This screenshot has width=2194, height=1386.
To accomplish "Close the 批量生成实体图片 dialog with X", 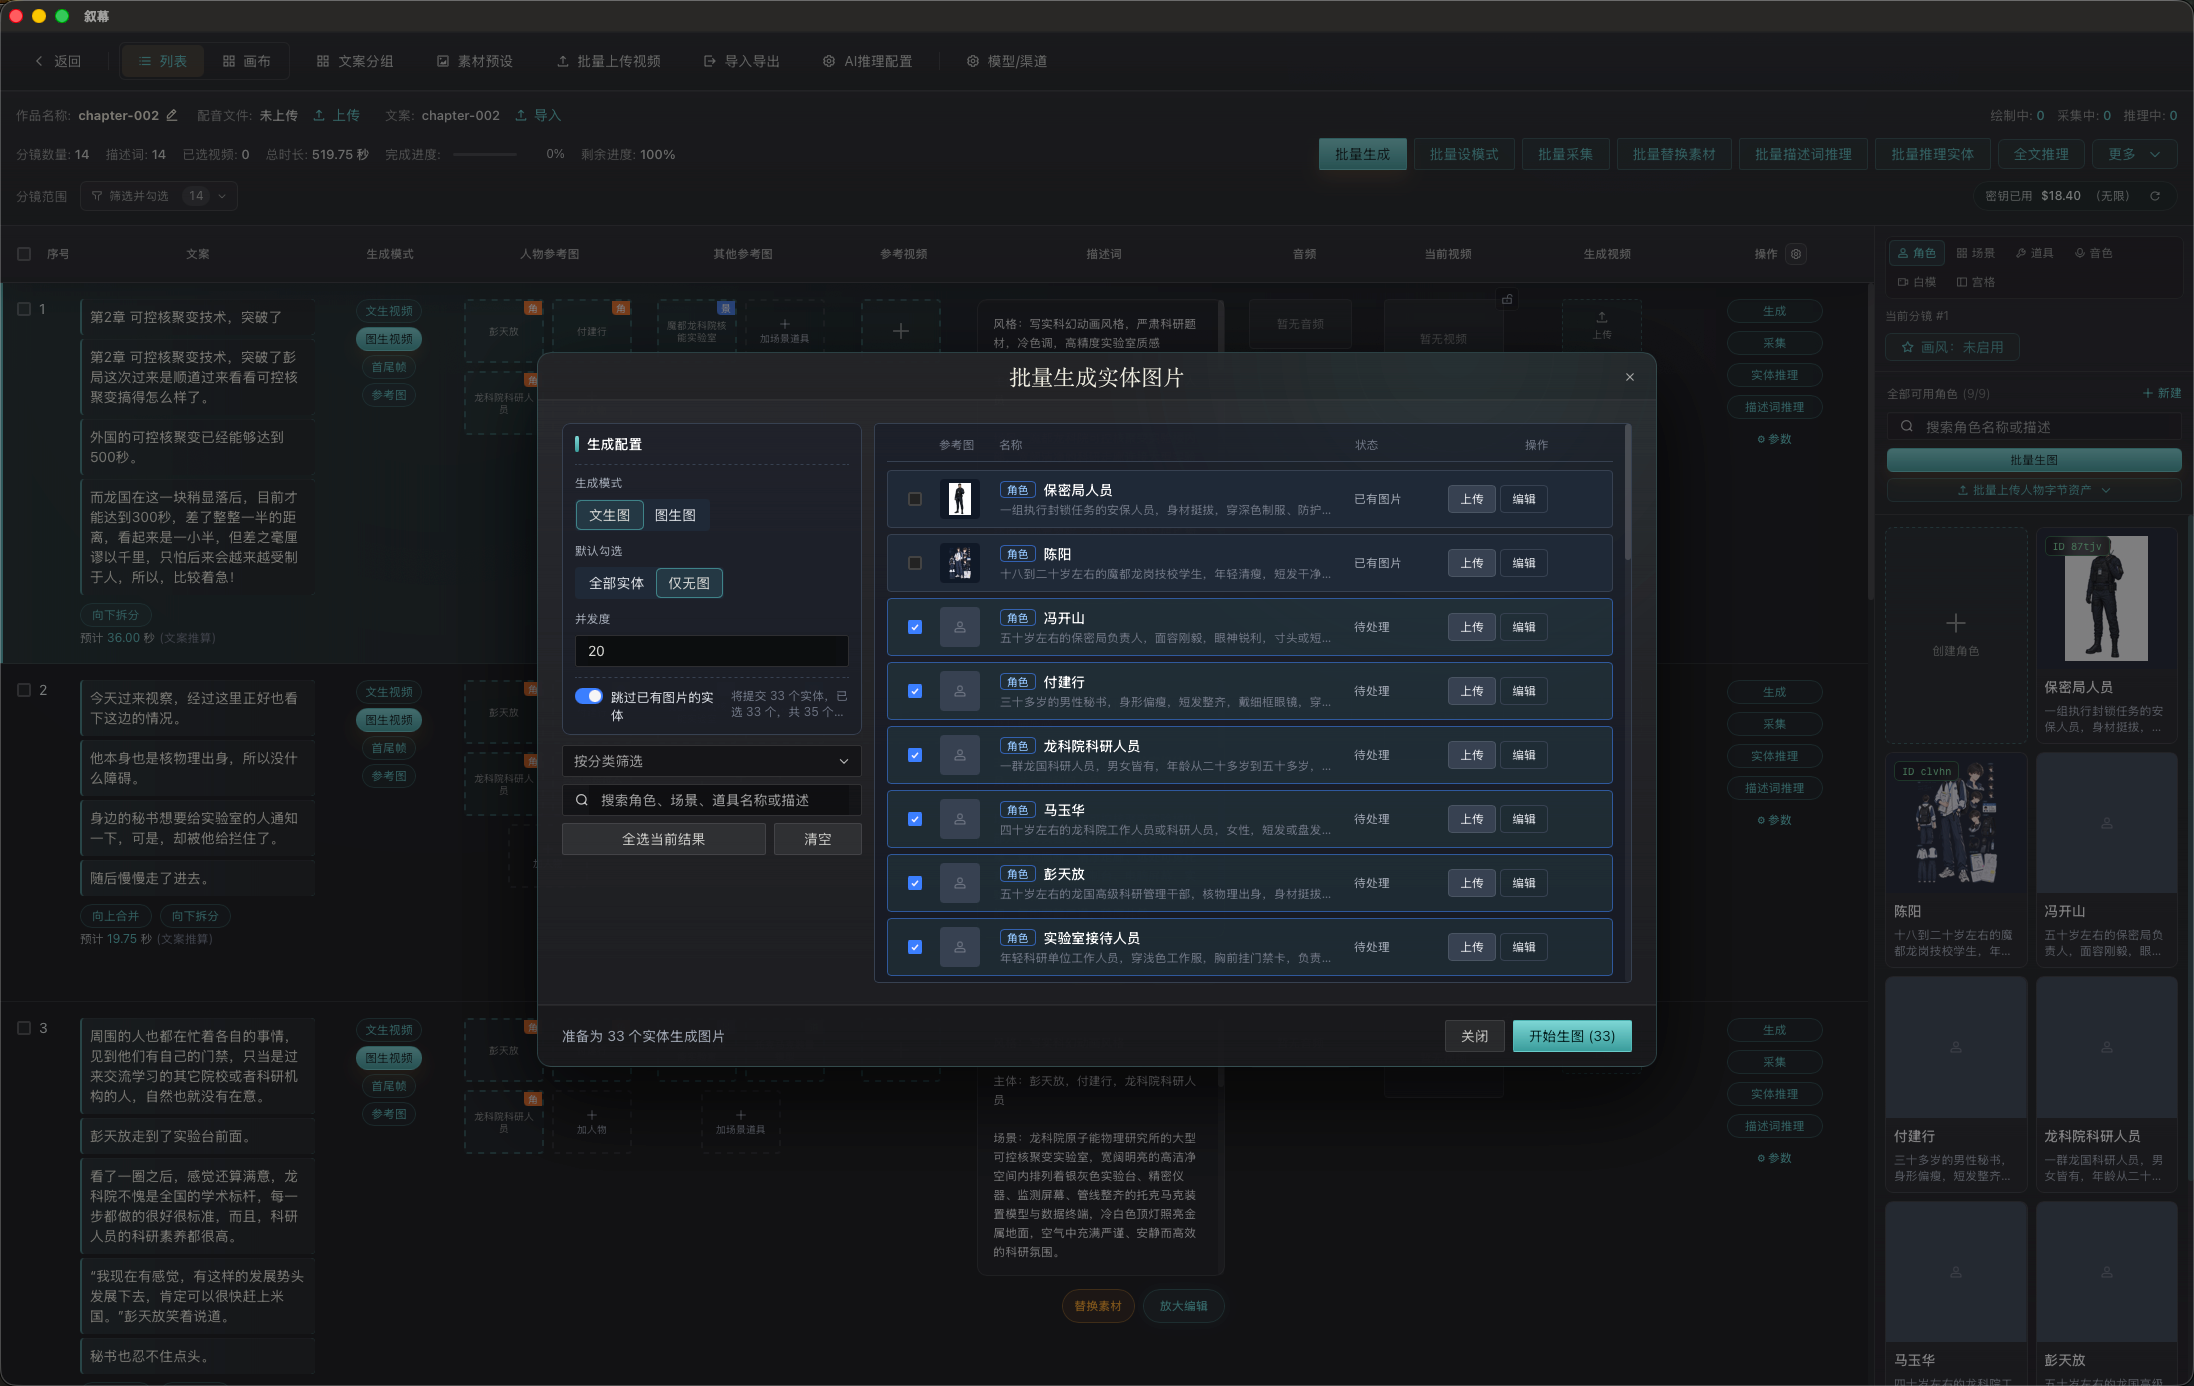I will pyautogui.click(x=1630, y=377).
